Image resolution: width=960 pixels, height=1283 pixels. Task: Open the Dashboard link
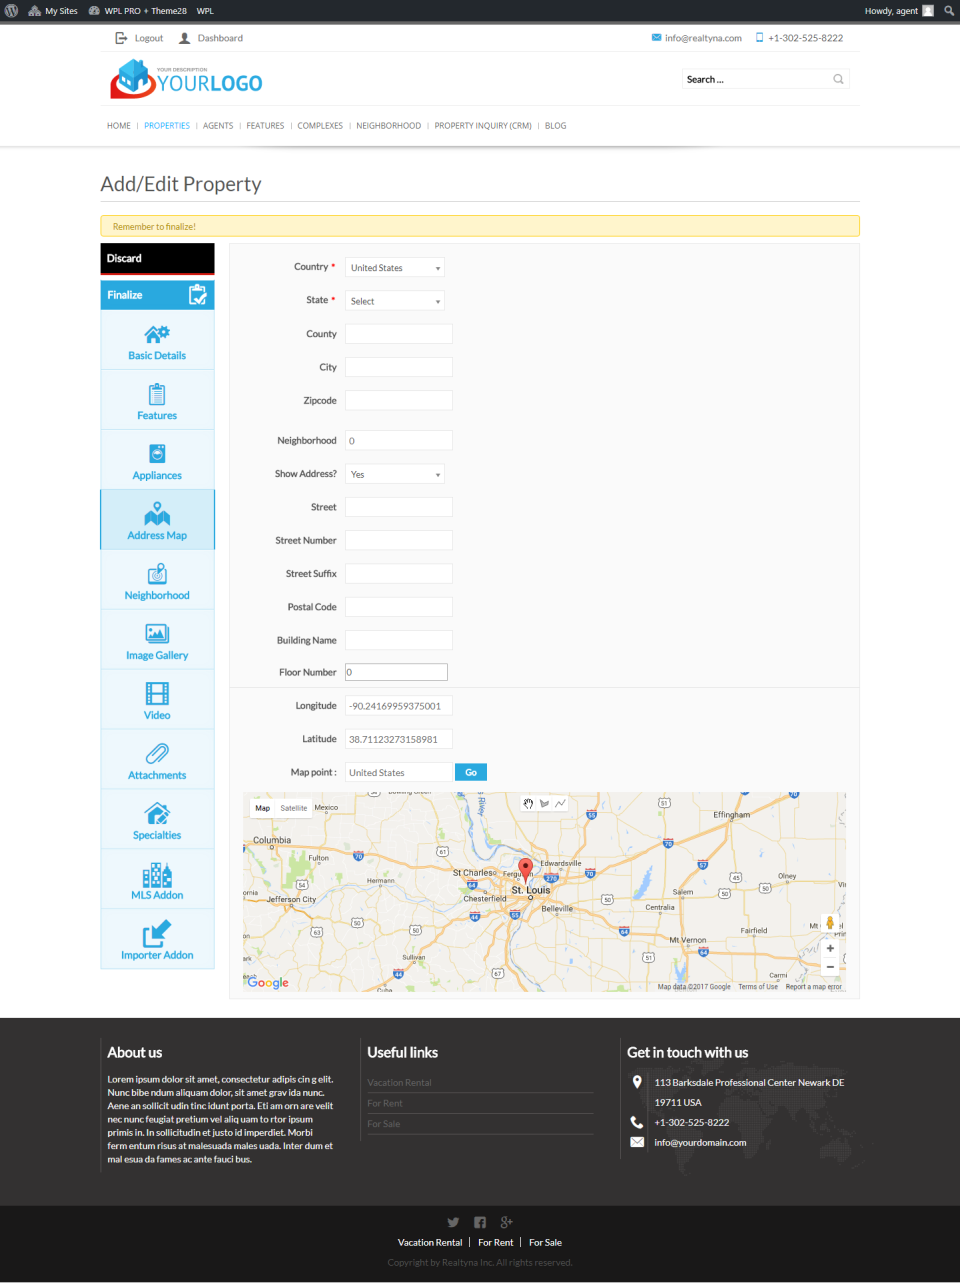(x=211, y=38)
